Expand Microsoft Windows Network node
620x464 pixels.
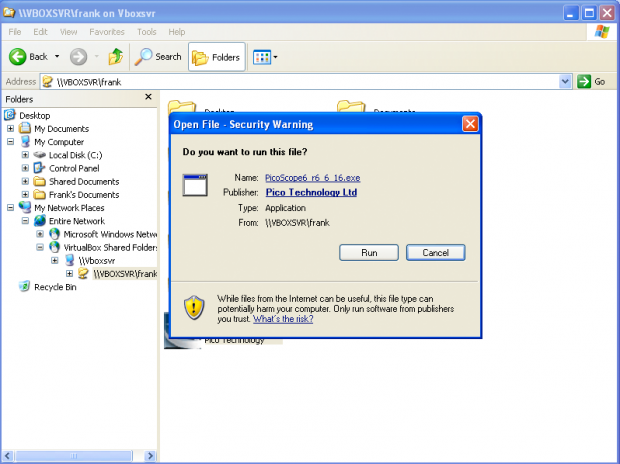[40, 234]
